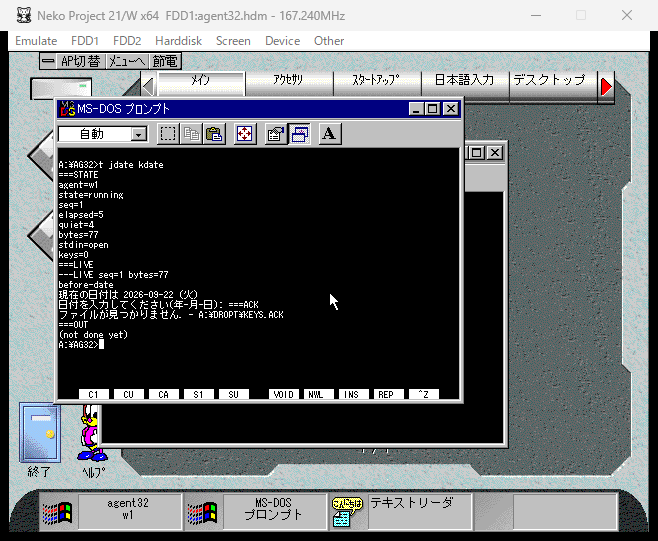Click the S1 function key label
The height and width of the screenshot is (541, 658).
198,395
